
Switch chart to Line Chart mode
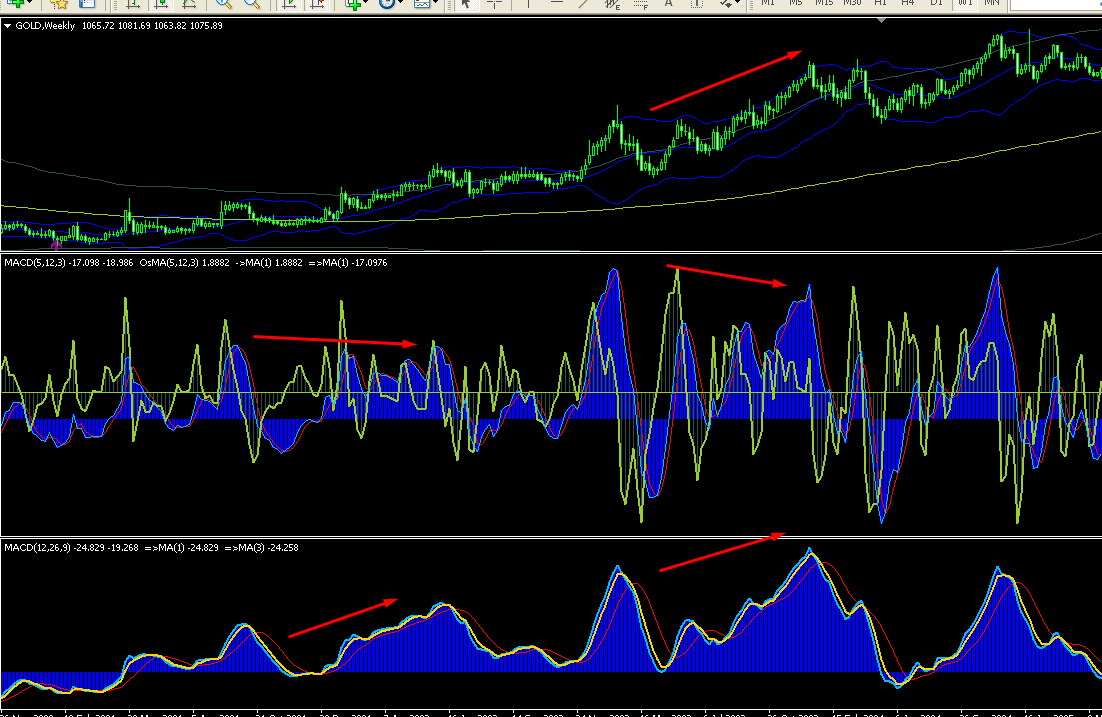pos(188,4)
